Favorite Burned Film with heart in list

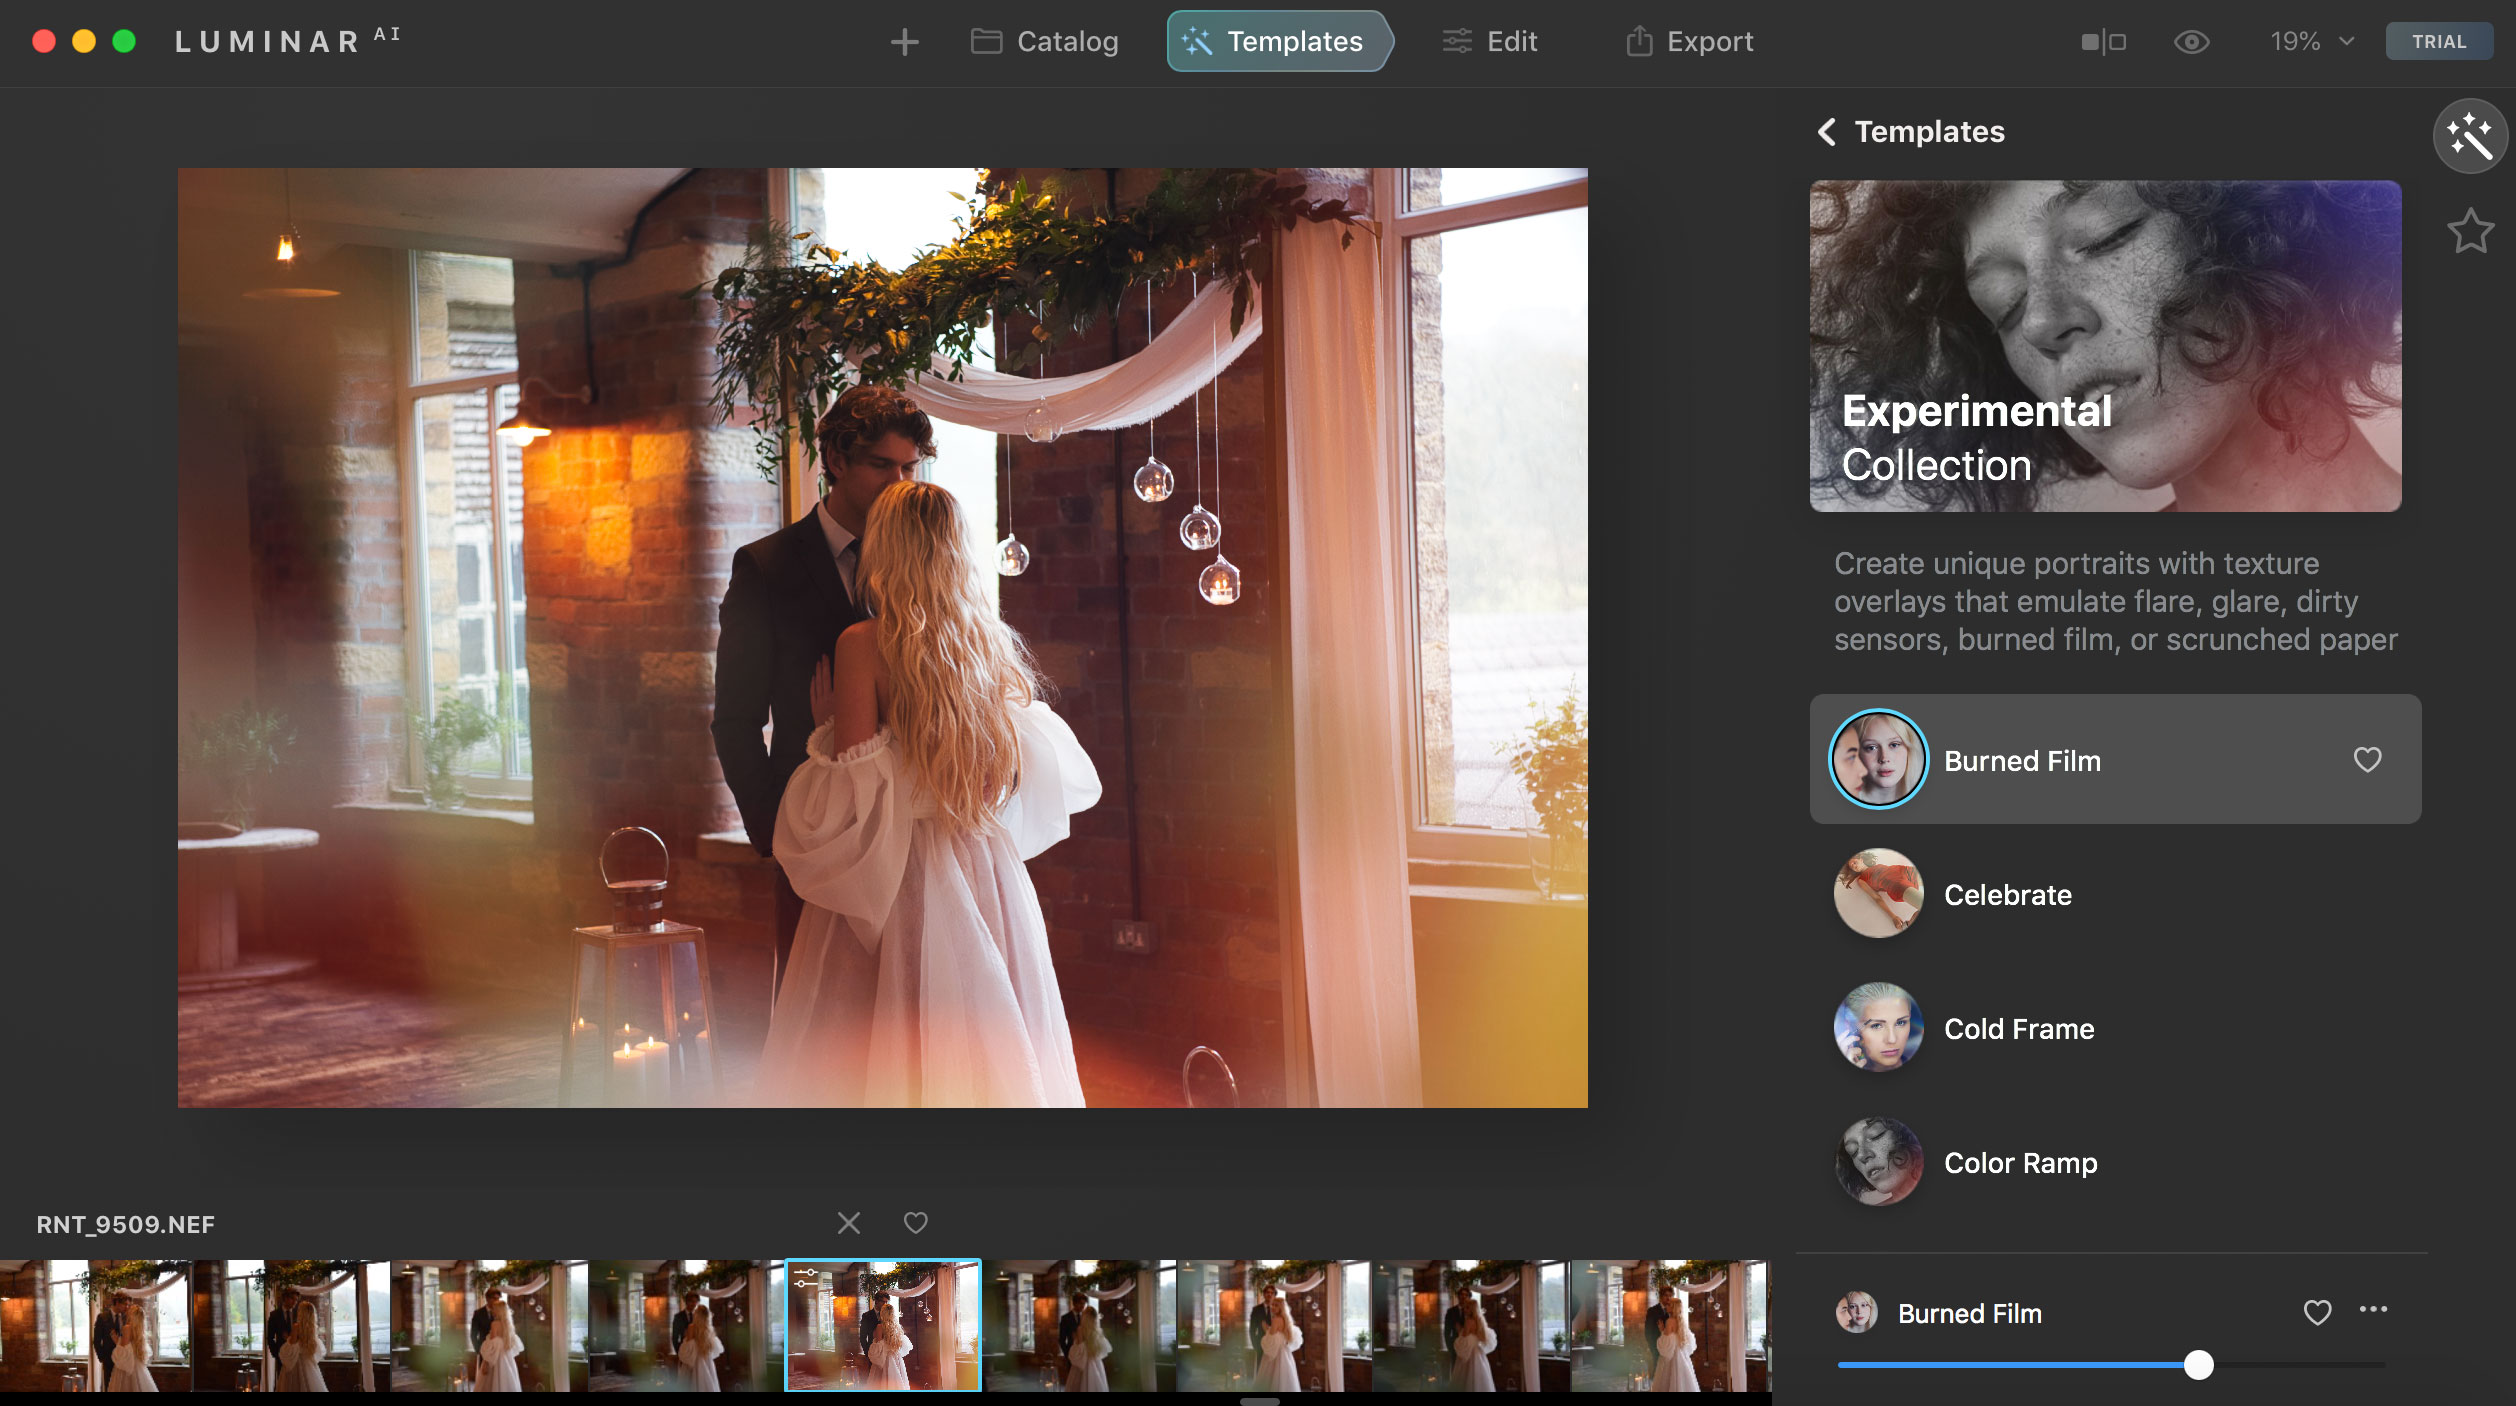[x=2367, y=760]
